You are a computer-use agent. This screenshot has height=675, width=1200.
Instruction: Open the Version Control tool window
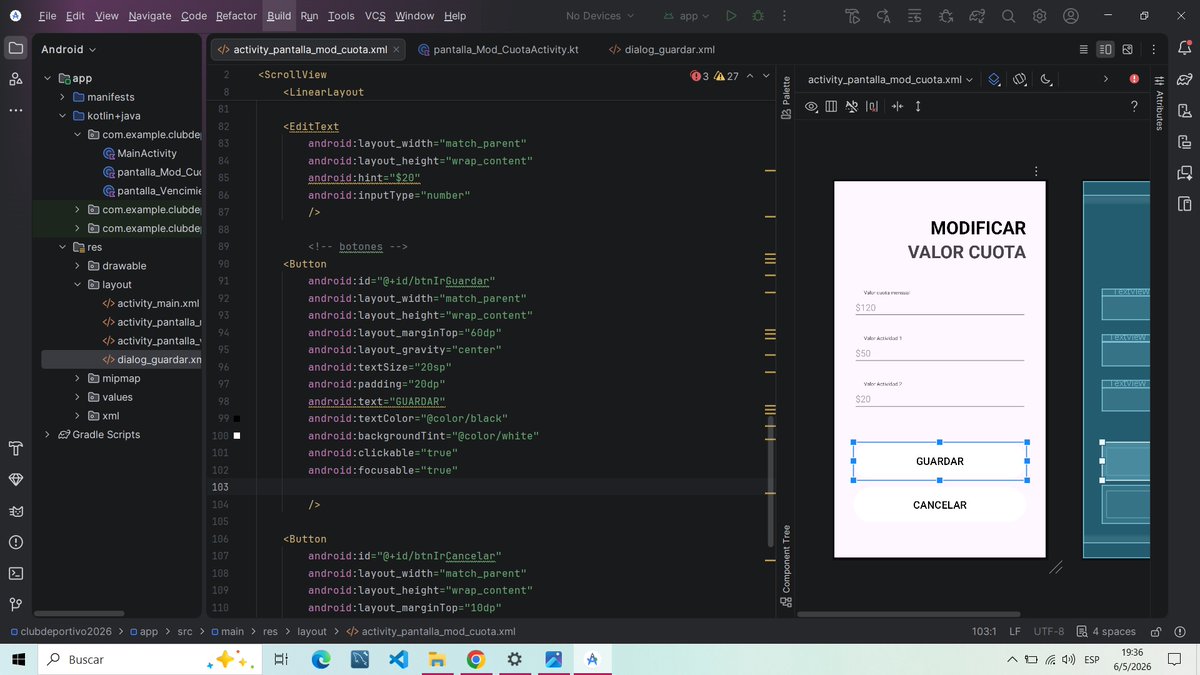[15, 604]
